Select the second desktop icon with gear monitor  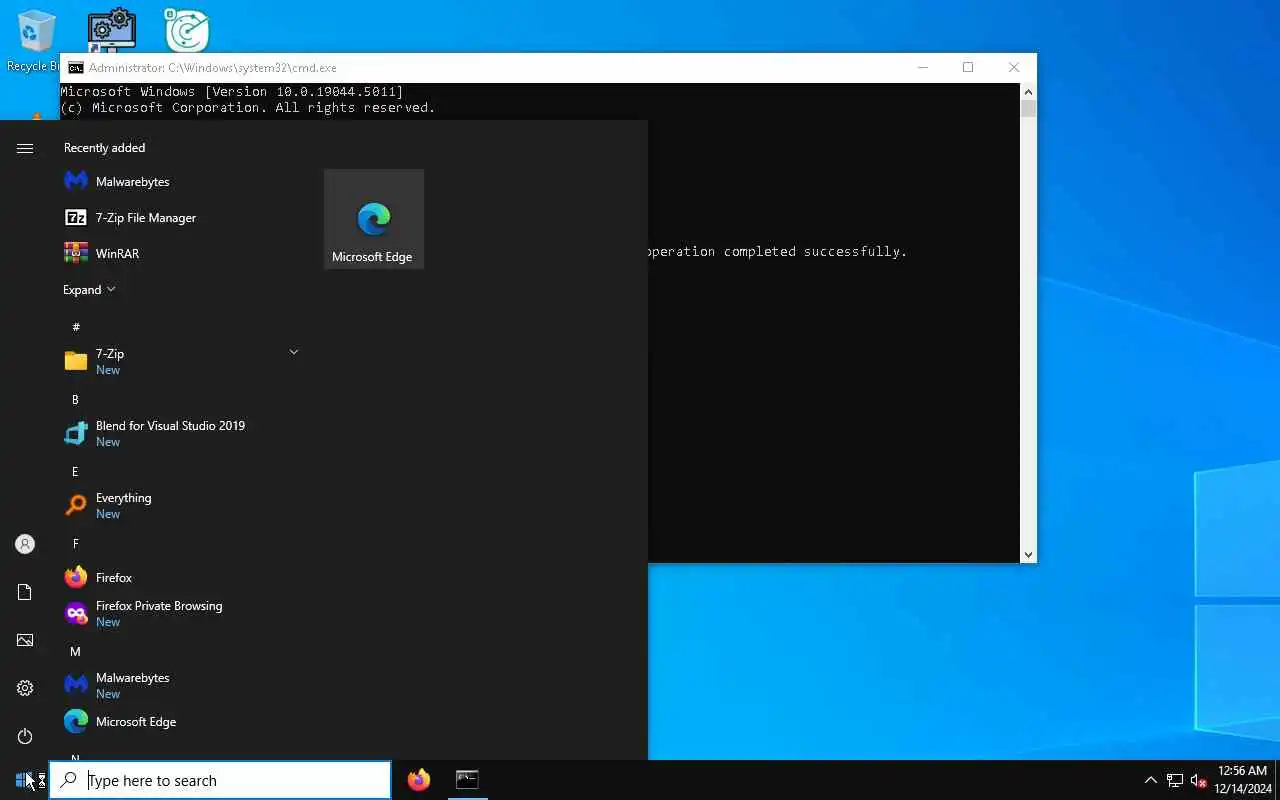(x=111, y=30)
